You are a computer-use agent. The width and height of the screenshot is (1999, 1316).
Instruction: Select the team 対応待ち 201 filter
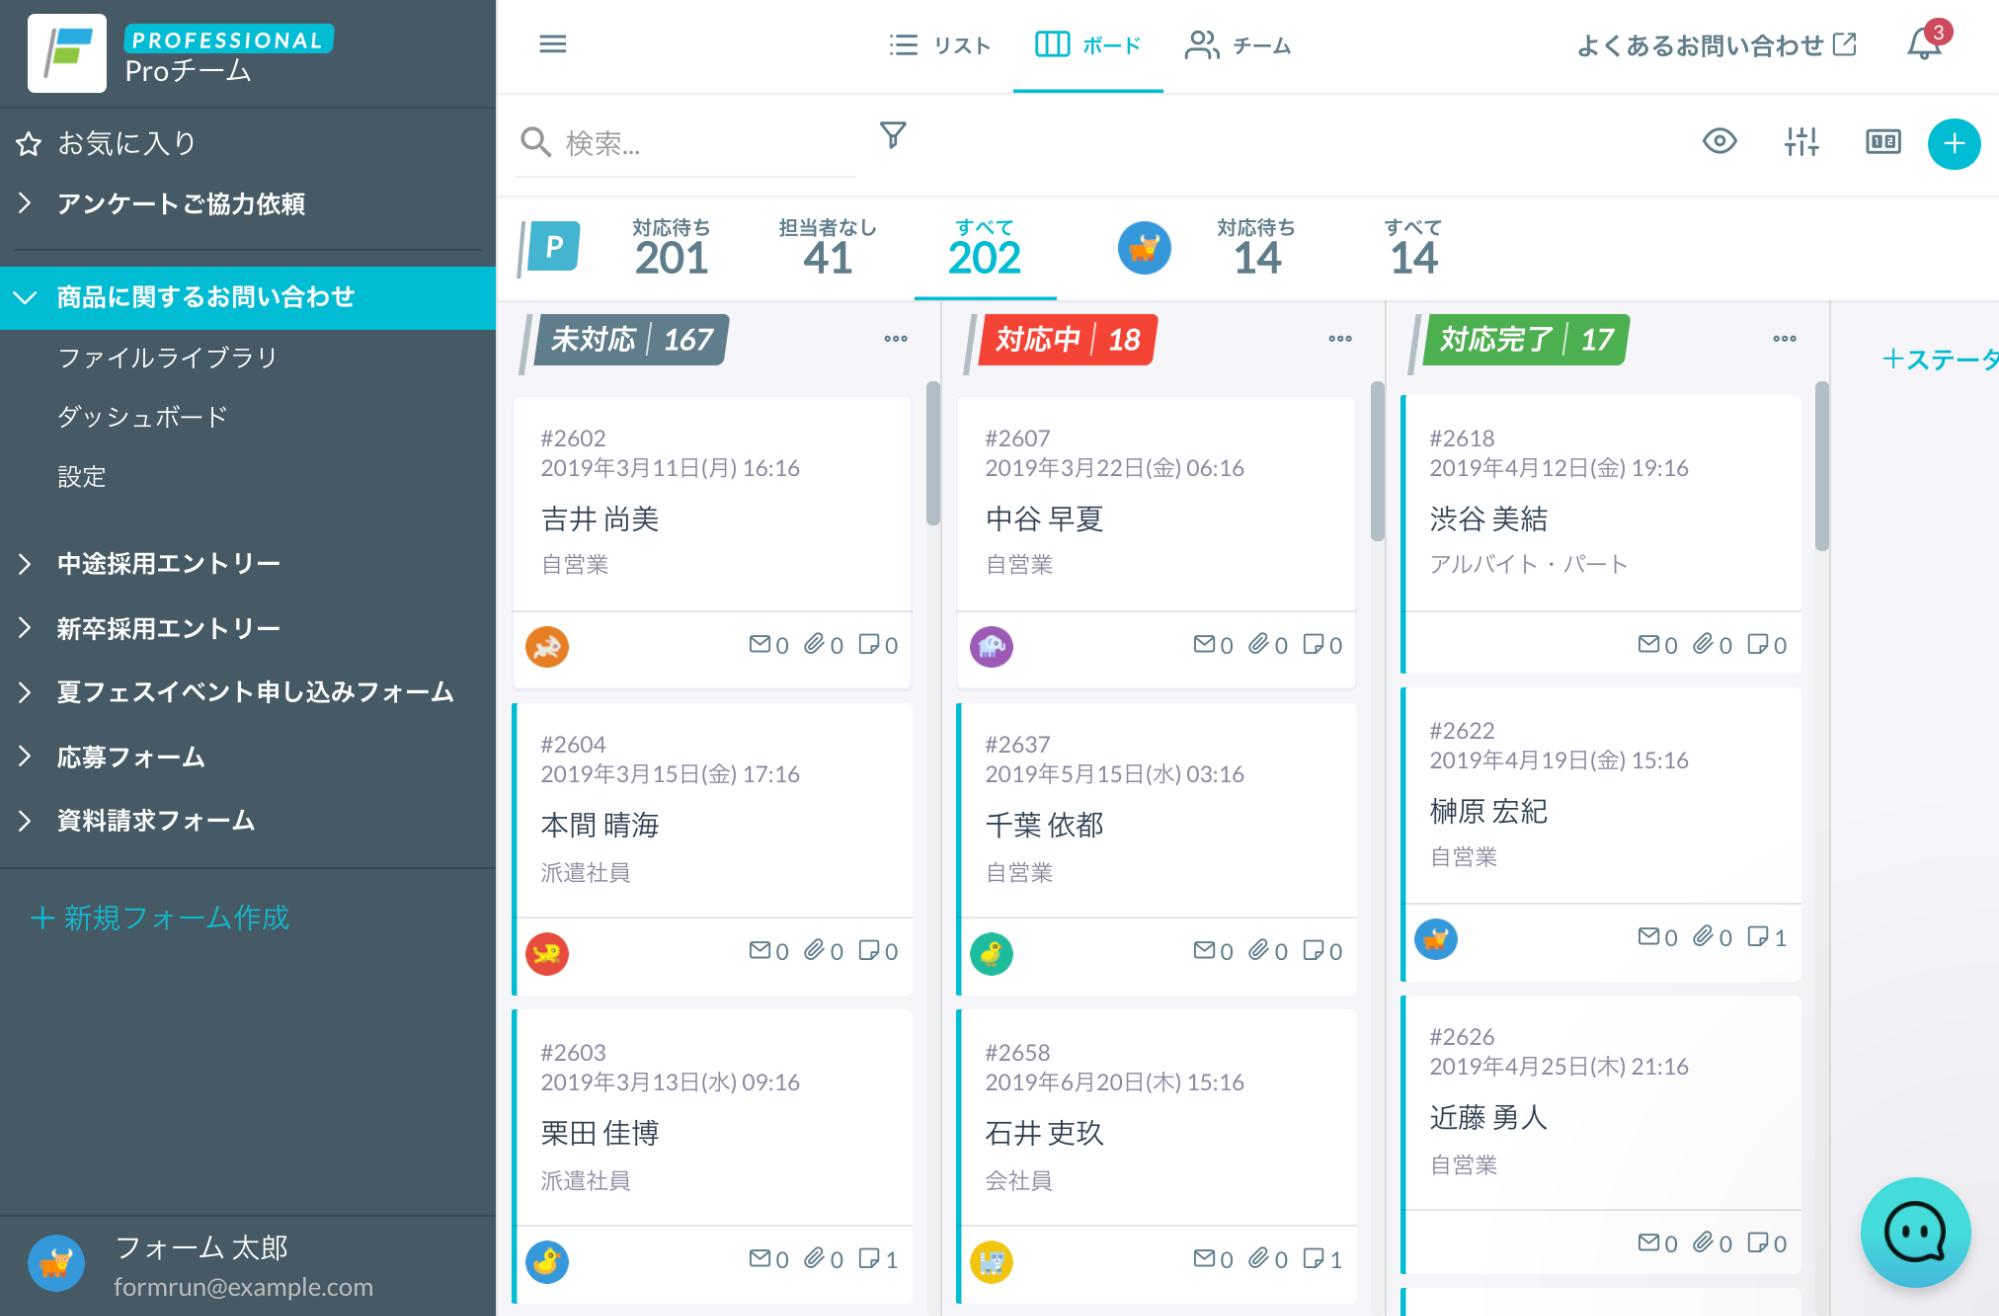tap(671, 247)
